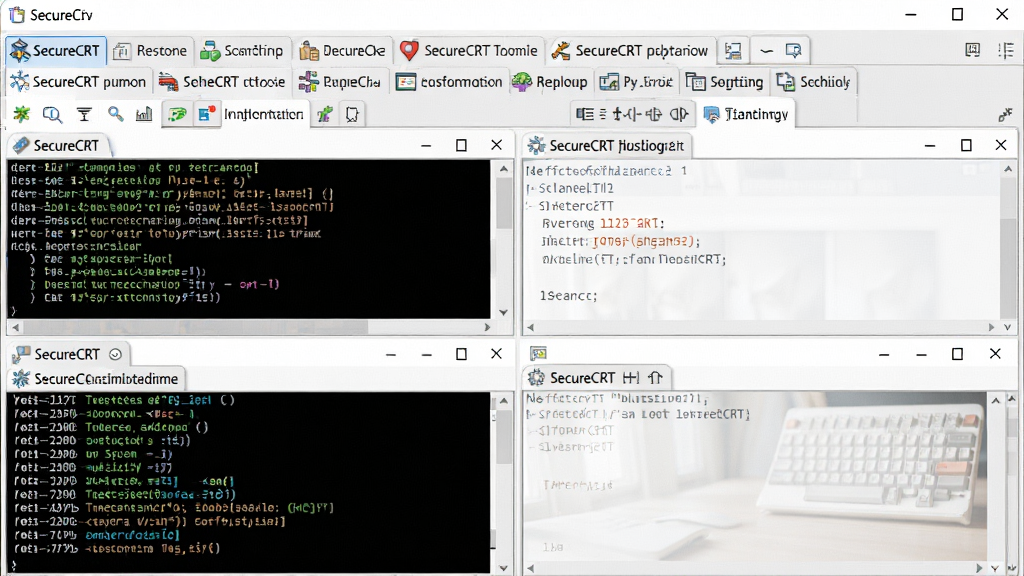Click the green plug icon after Innfiontation
This screenshot has width=1024, height=576.
(x=325, y=114)
